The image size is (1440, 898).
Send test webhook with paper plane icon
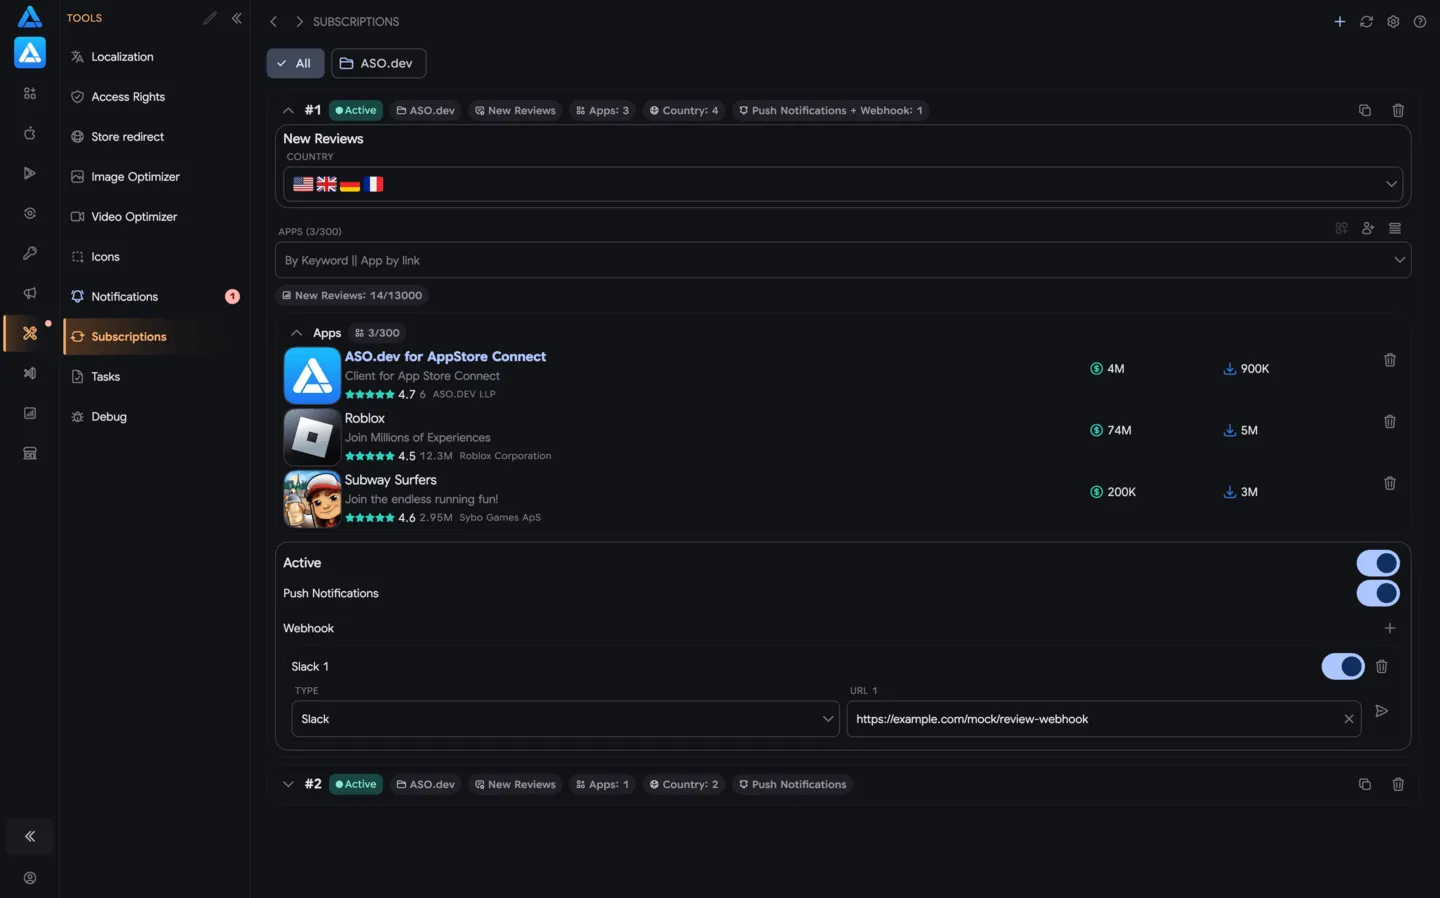[x=1382, y=711]
